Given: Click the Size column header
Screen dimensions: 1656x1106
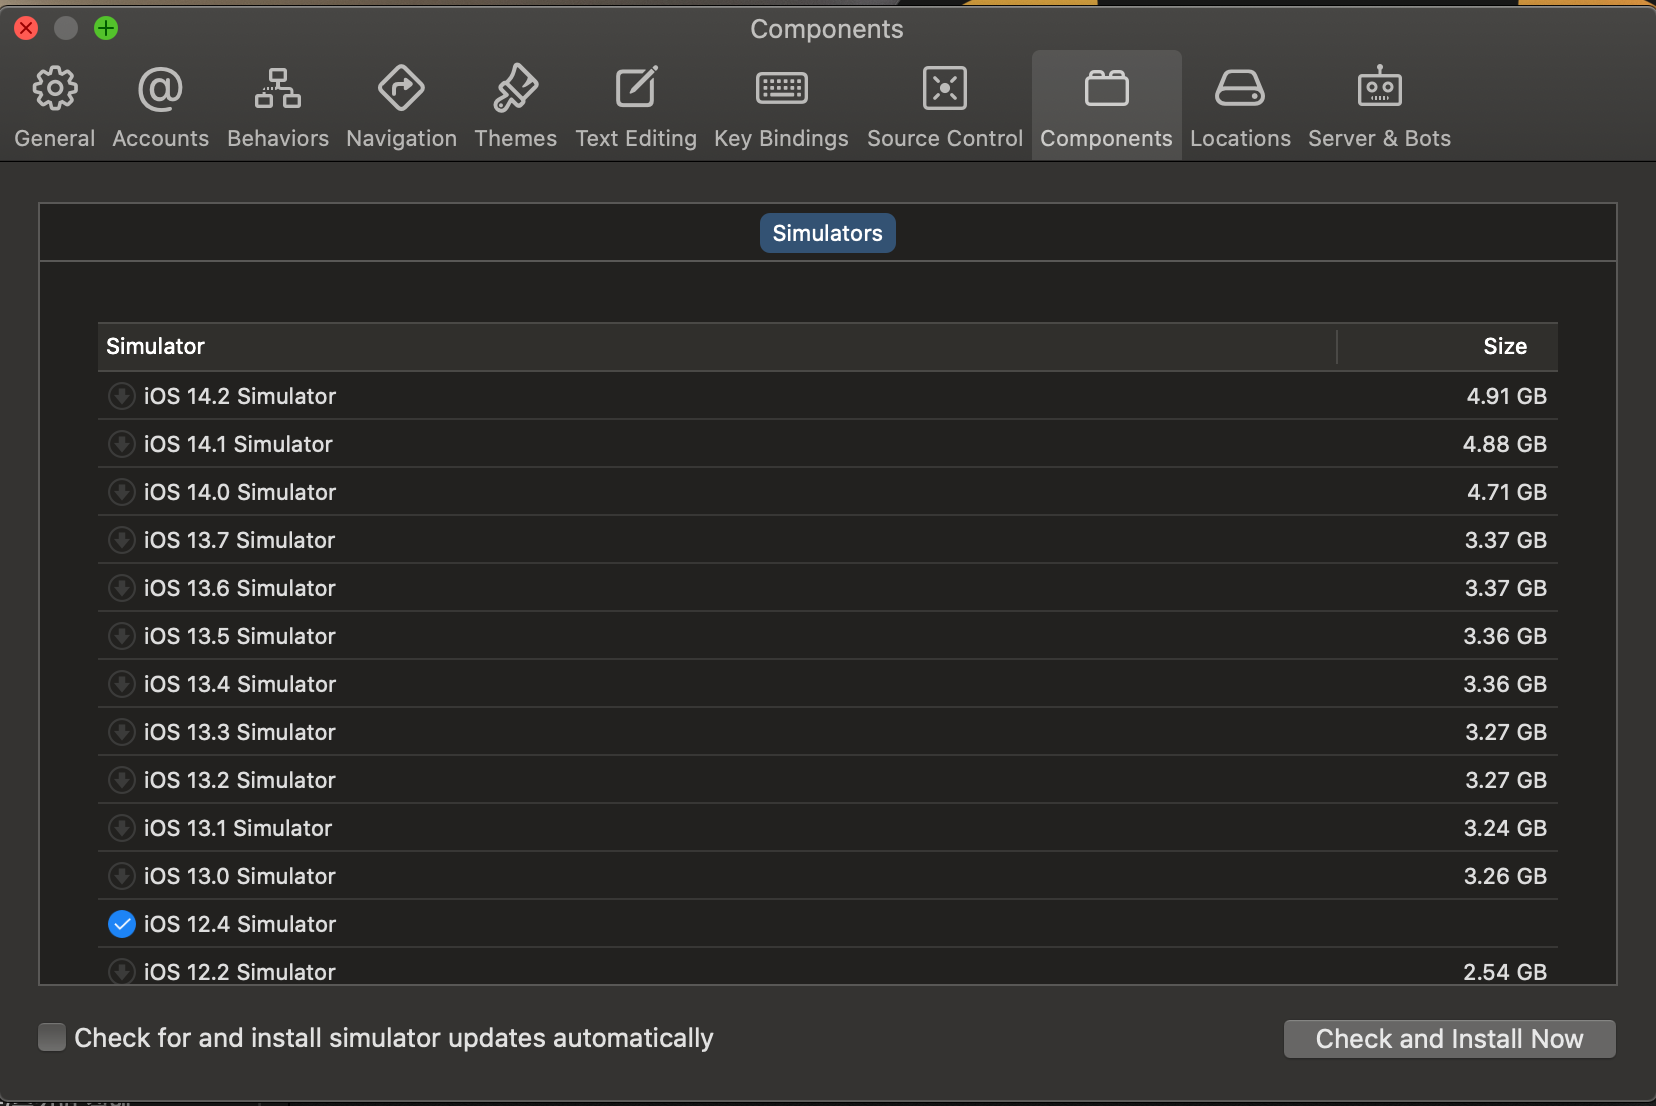Looking at the screenshot, I should click(x=1447, y=346).
